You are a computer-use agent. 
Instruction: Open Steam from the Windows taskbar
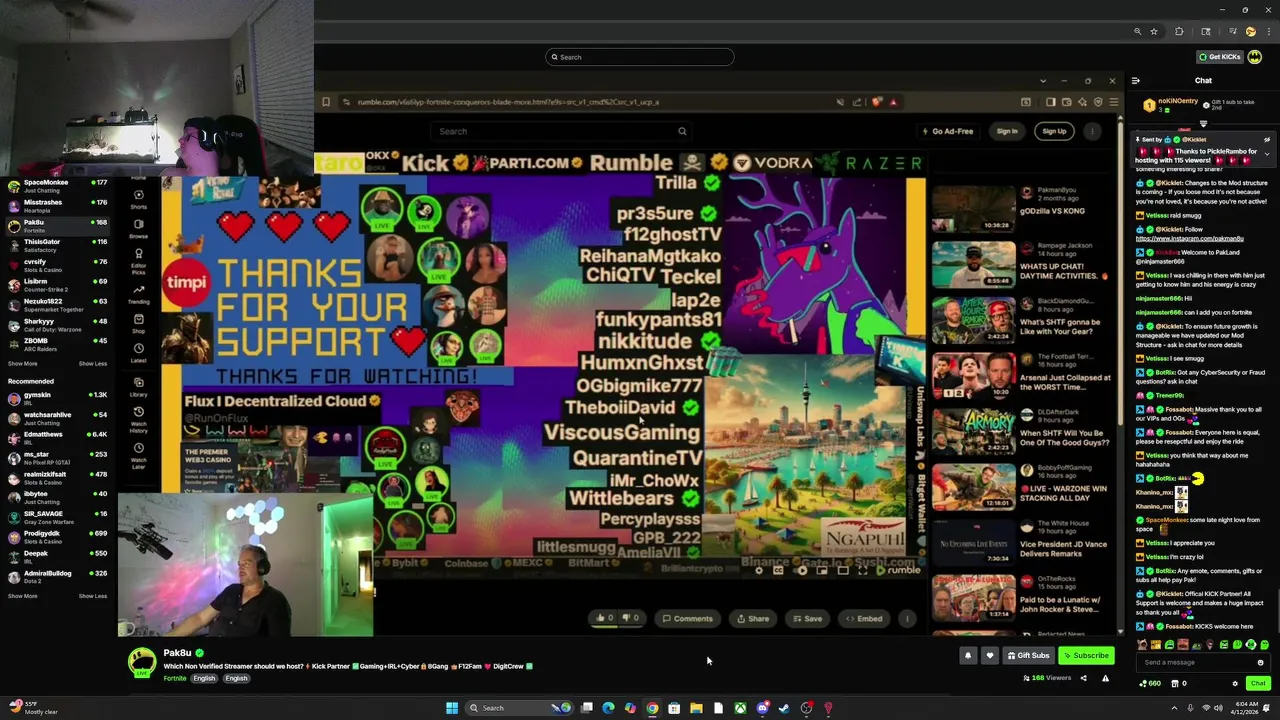[x=784, y=708]
